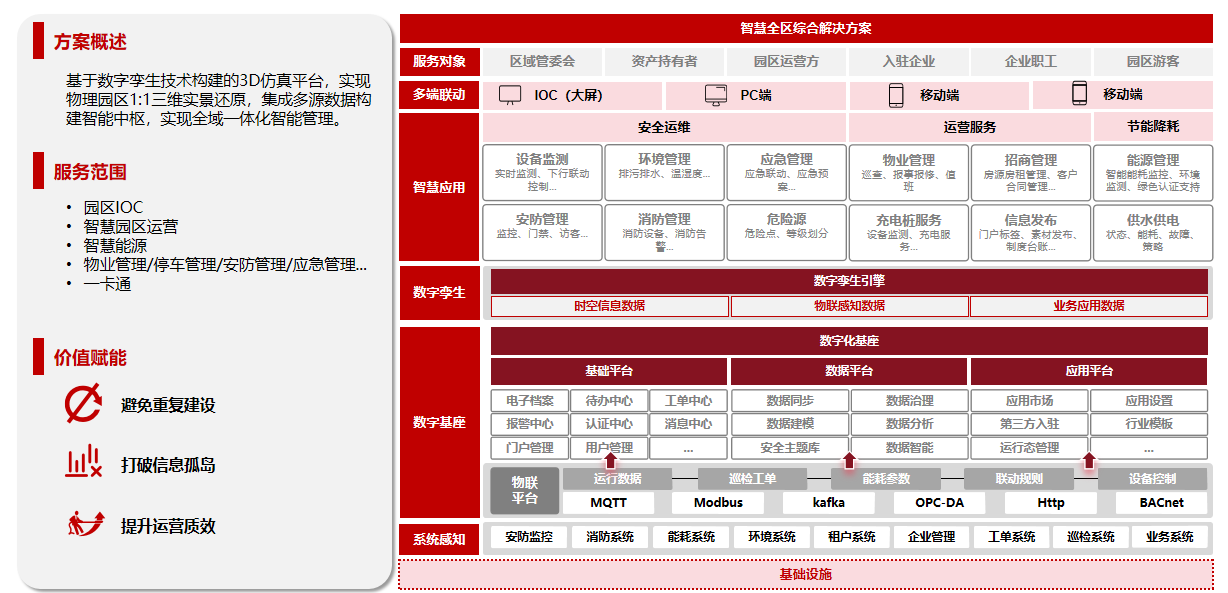Open the 能源管理 application card
1228x593 pixels.
1152,172
